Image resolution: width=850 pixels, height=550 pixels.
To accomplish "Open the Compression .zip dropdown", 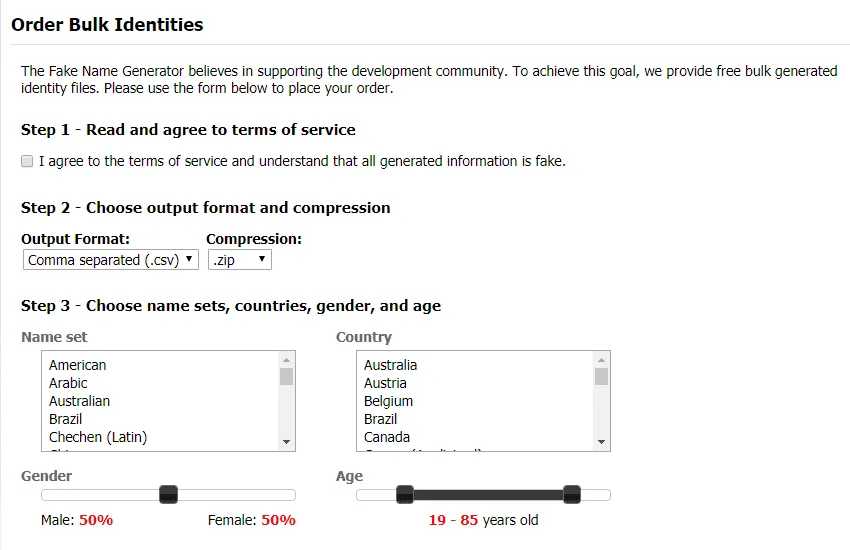I will pyautogui.click(x=240, y=260).
